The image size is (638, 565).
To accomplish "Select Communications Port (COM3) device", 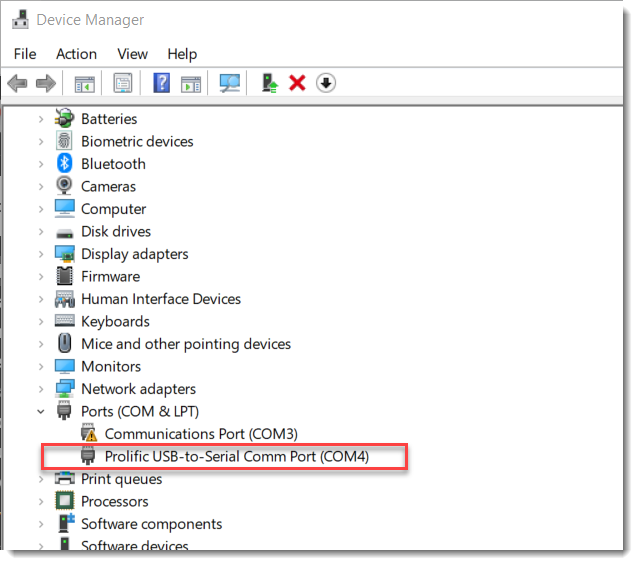I will 201,434.
